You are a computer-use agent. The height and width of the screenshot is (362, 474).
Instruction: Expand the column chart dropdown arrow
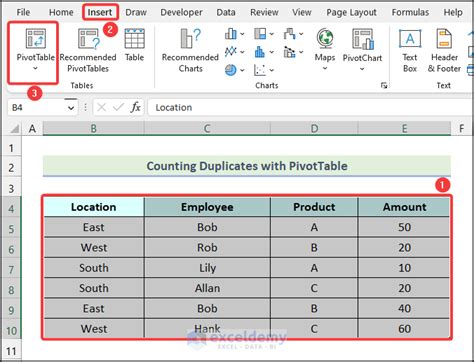point(242,34)
